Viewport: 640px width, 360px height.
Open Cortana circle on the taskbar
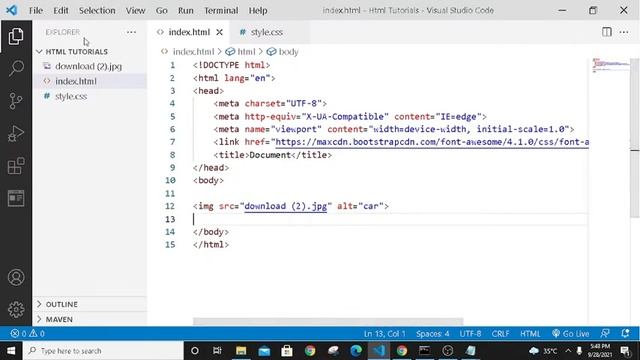[x=195, y=351]
